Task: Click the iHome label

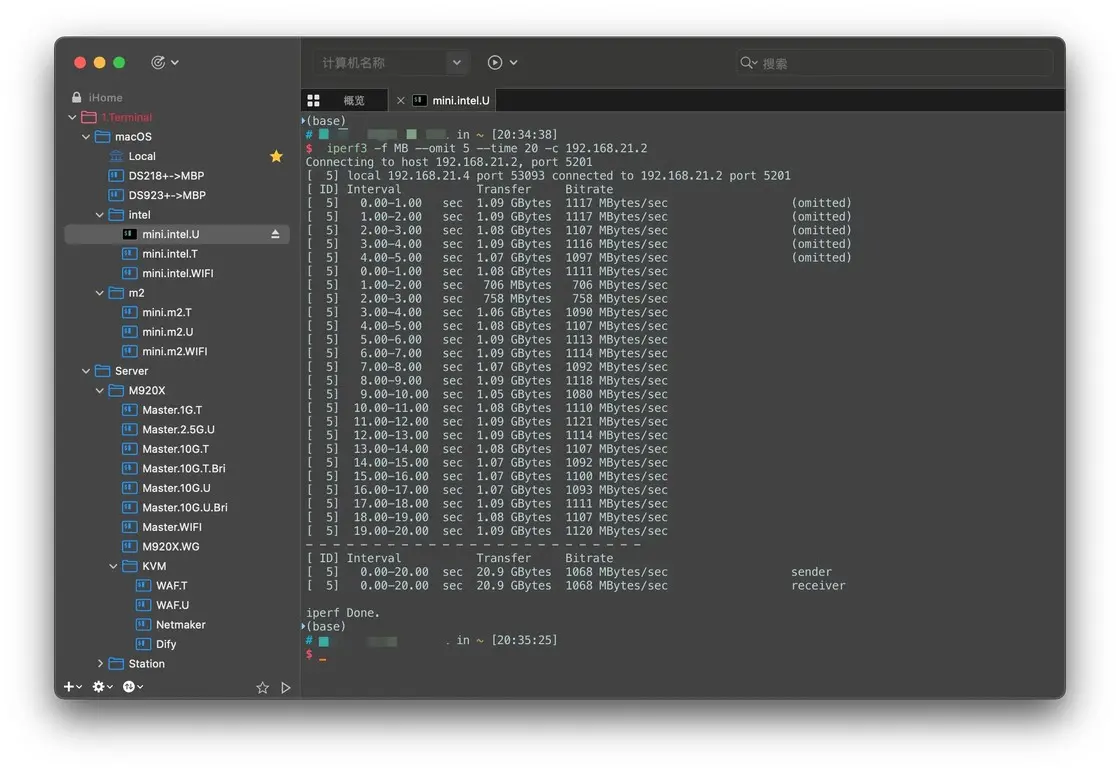Action: coord(106,98)
